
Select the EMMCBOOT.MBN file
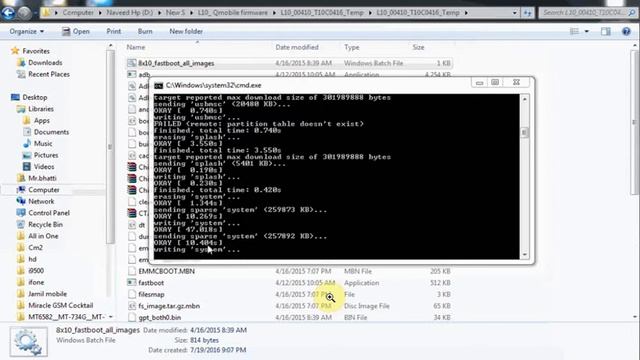click(166, 271)
